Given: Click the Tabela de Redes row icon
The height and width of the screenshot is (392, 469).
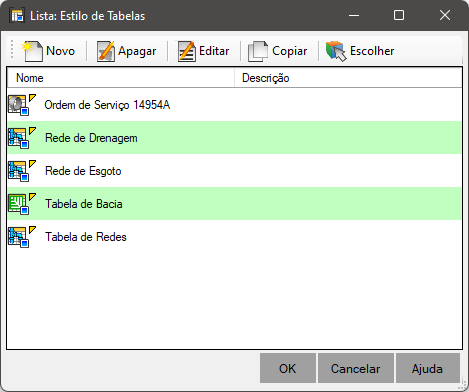Looking at the screenshot, I should click(x=22, y=237).
